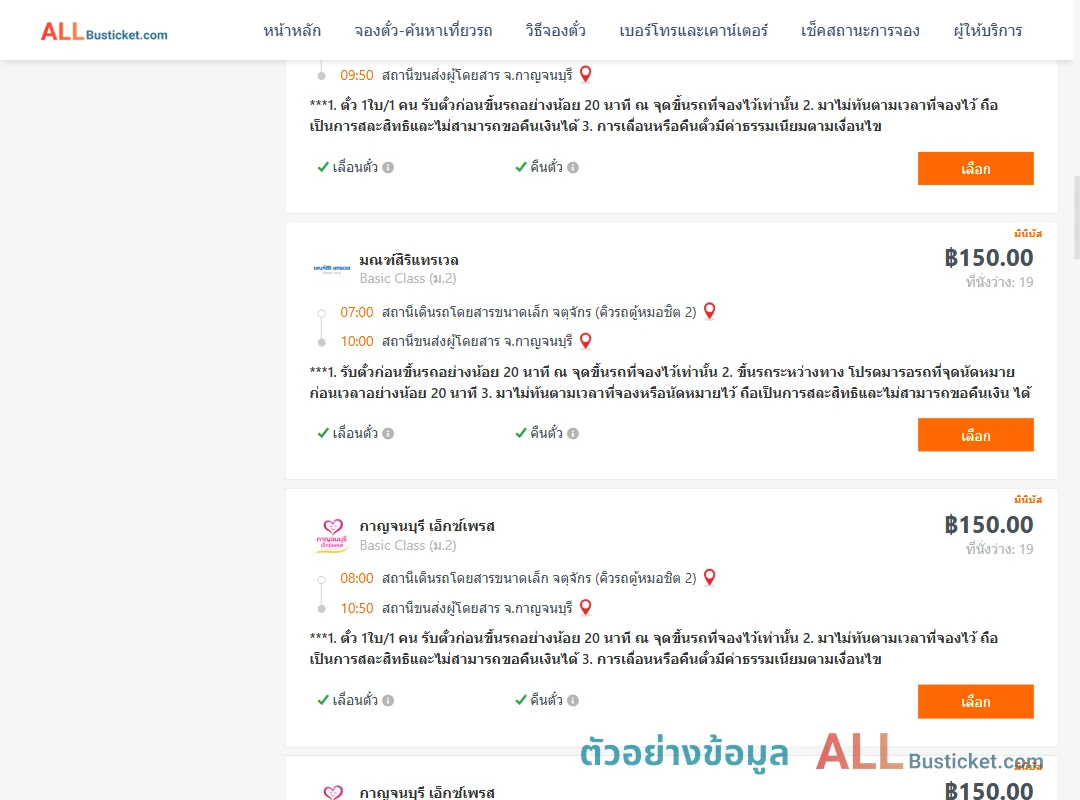Click the page vertical scrollbar thumb
This screenshot has width=1080, height=800.
[x=1076, y=217]
